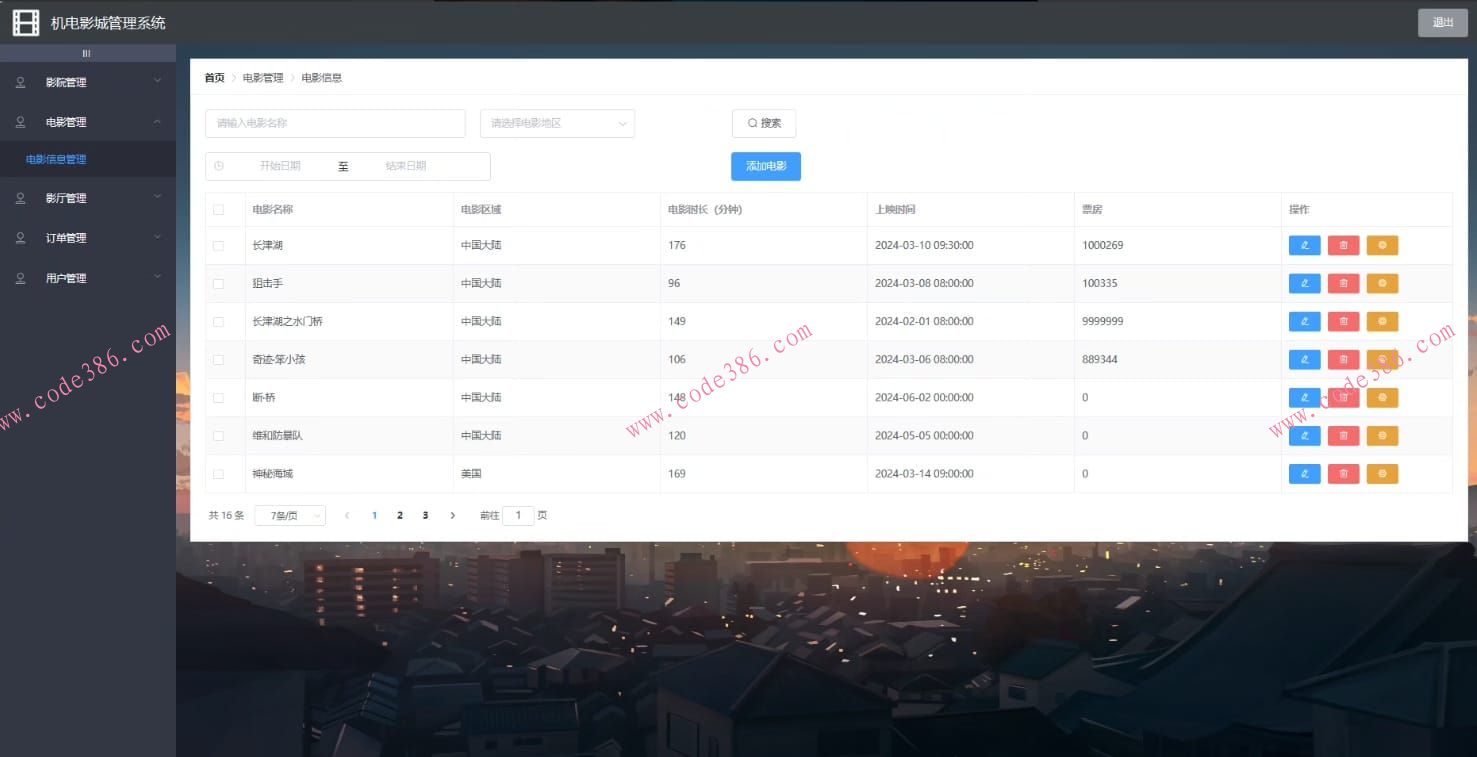
Task: Click the film logo in header
Action: coord(26,22)
